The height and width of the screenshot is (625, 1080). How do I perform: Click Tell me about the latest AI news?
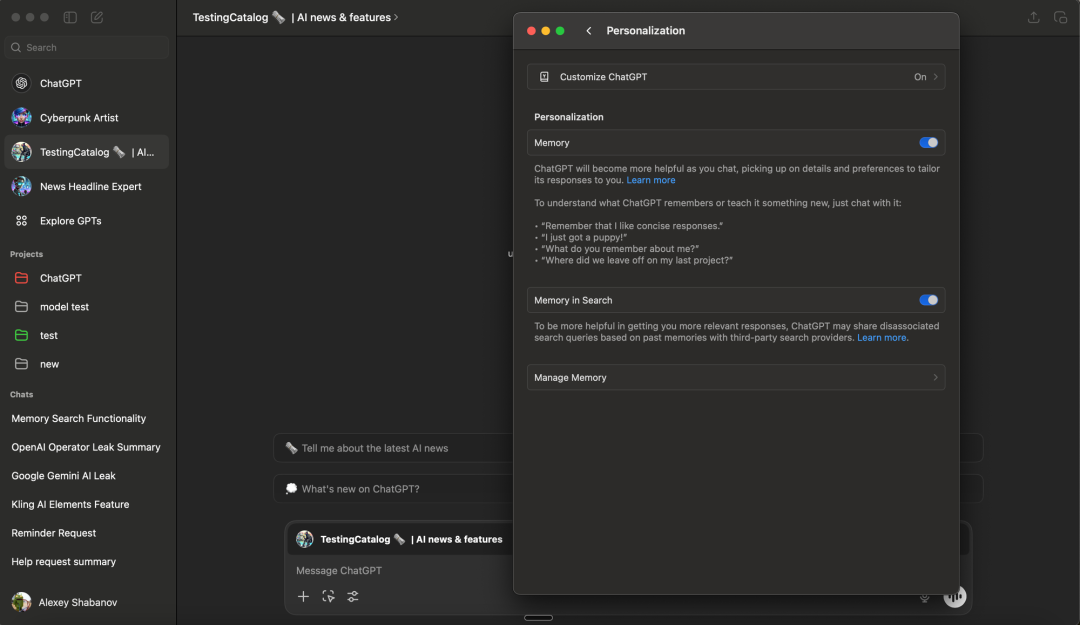393,448
